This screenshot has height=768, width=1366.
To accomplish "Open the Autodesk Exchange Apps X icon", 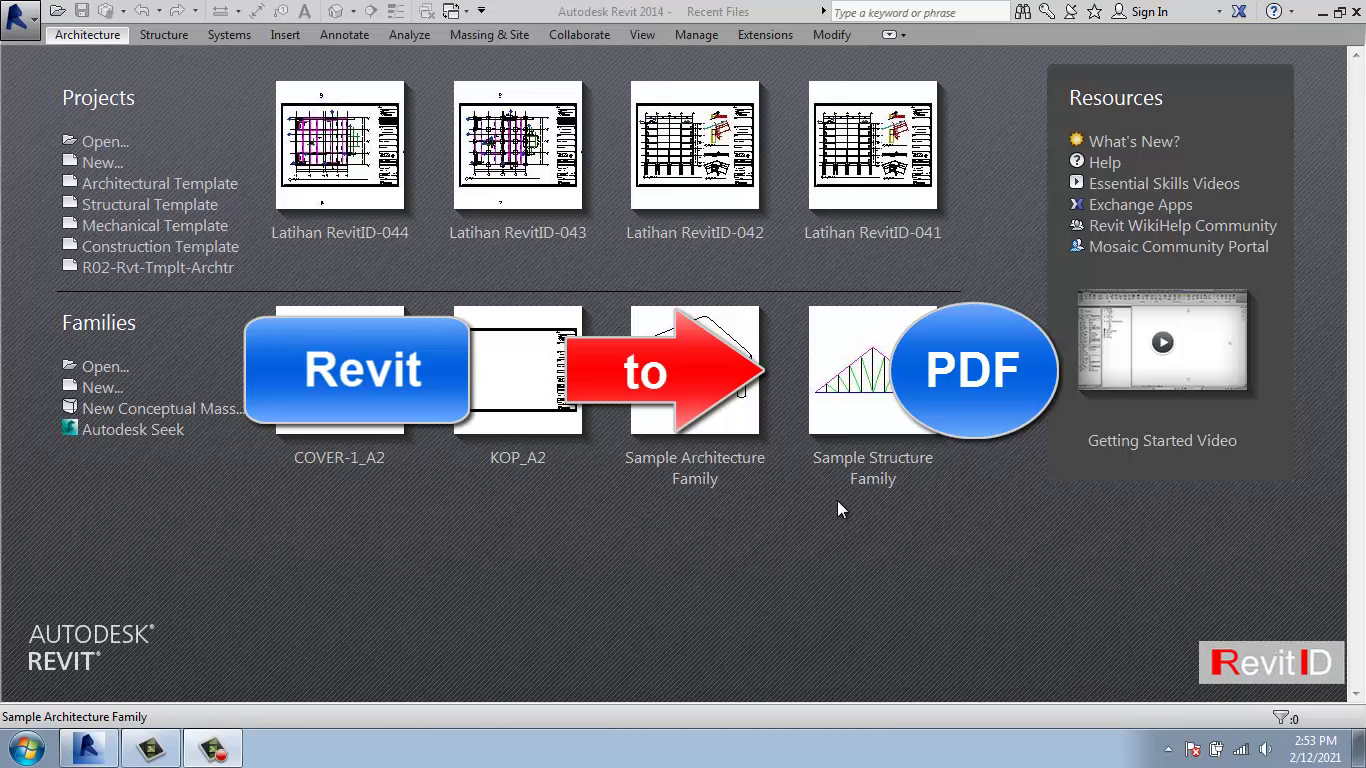I will [1239, 11].
